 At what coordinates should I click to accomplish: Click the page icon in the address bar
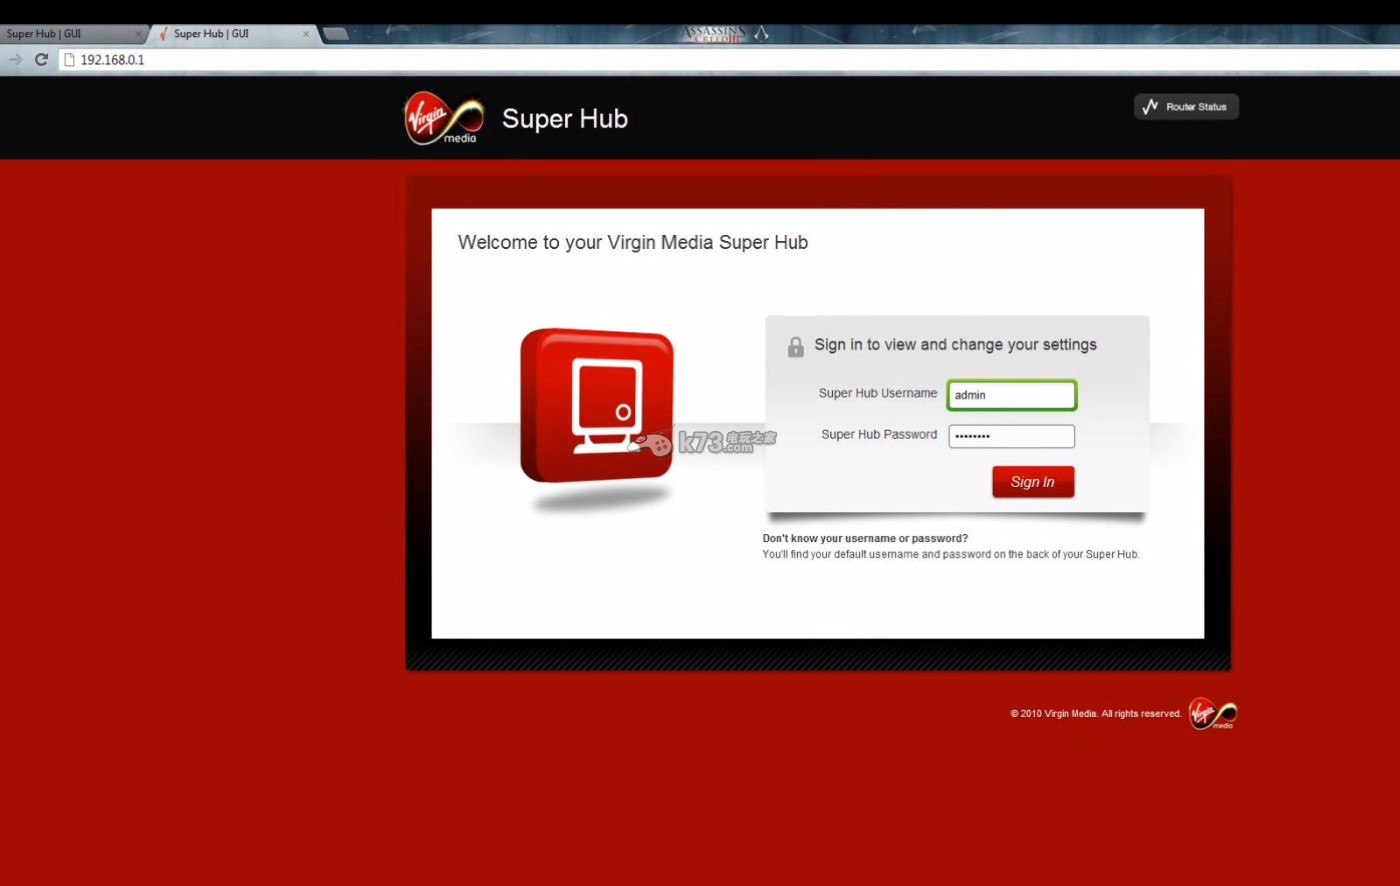point(69,60)
